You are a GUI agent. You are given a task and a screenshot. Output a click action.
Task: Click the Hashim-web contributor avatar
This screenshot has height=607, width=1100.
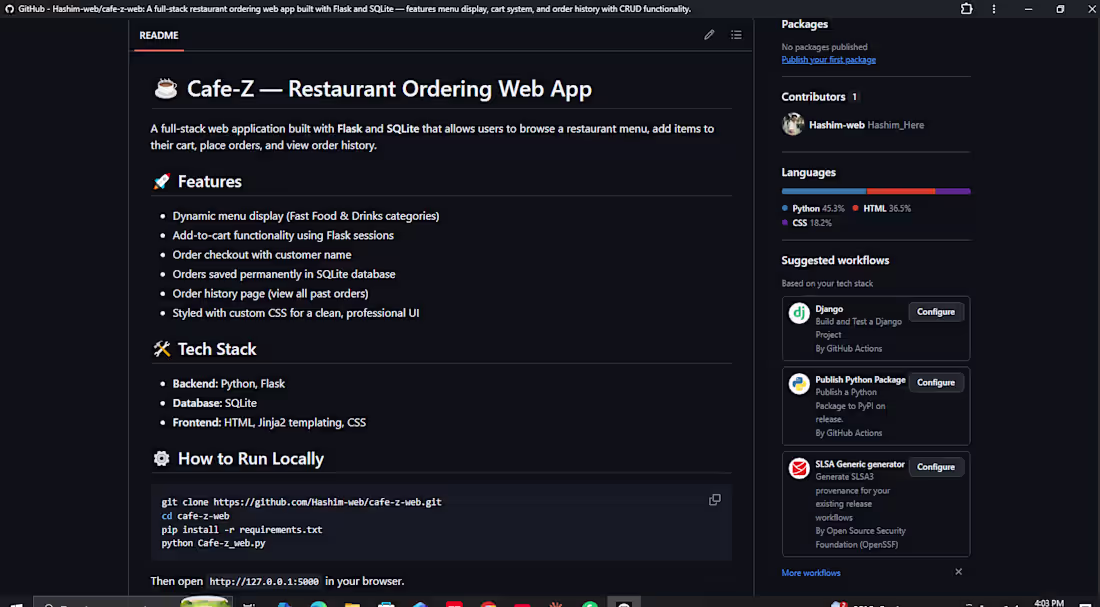coord(793,124)
